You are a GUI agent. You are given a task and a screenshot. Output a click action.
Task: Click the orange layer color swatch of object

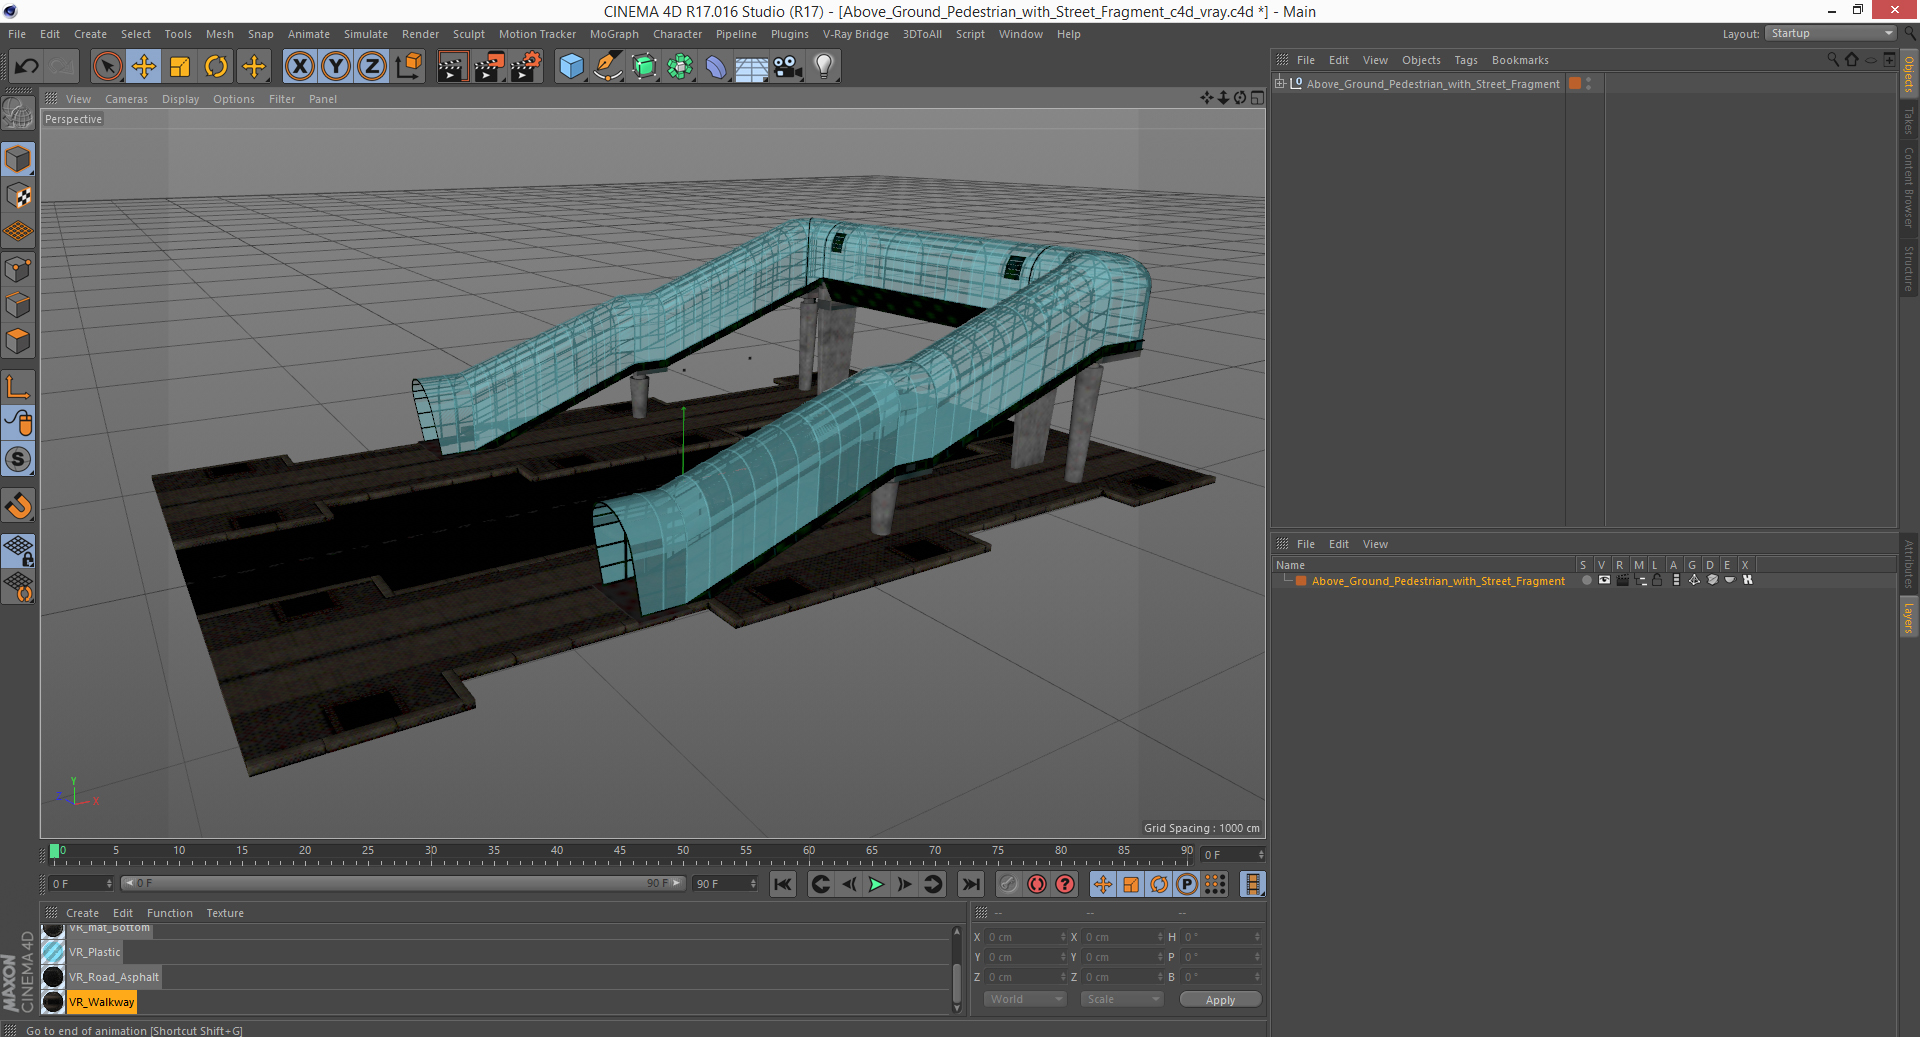click(x=1575, y=84)
